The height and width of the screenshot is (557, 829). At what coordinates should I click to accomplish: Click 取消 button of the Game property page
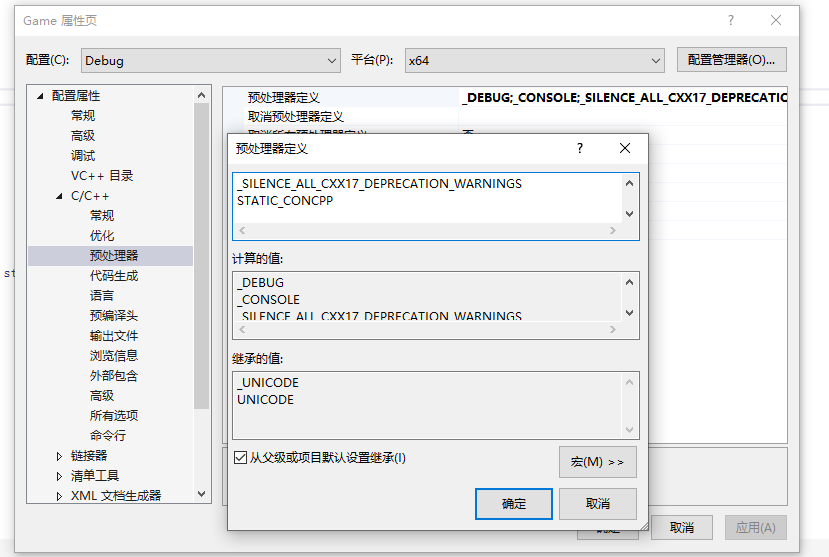point(681,527)
